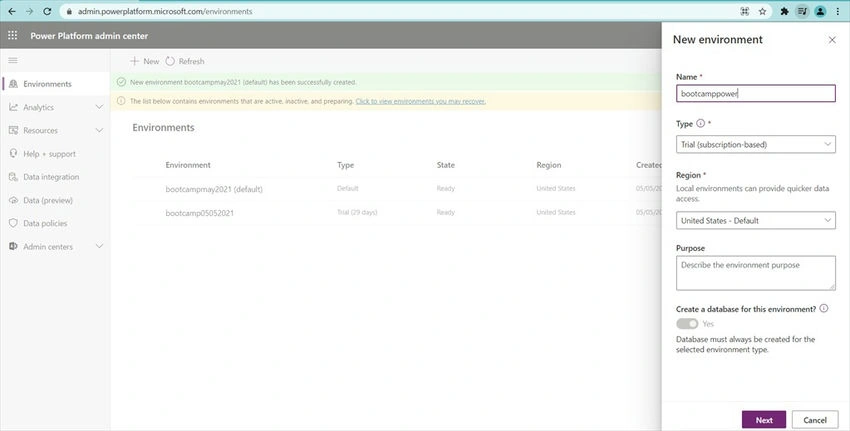The height and width of the screenshot is (431, 850).
Task: Open Environments in the sidebar
Action: coord(55,84)
